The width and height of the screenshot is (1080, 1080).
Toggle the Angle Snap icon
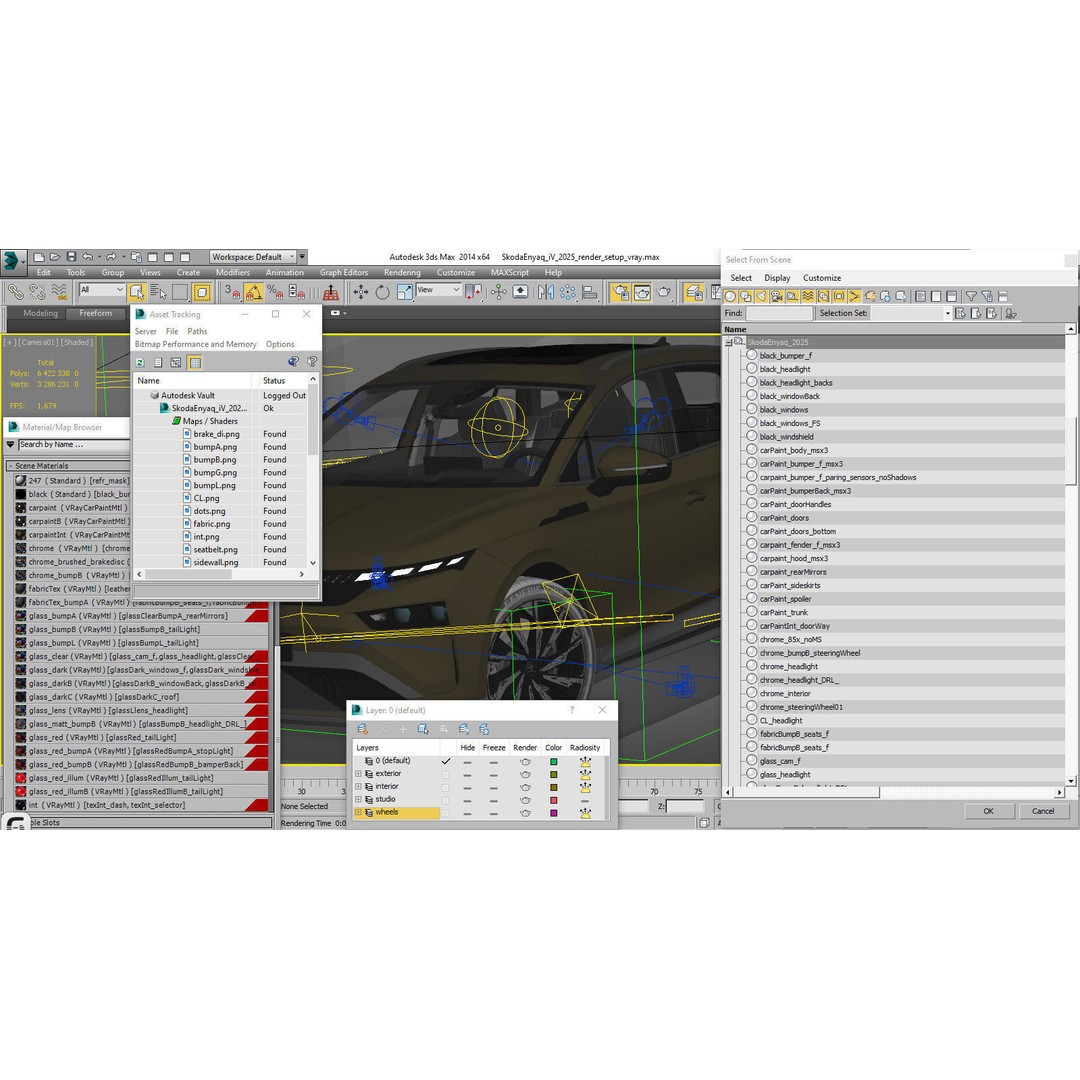[x=254, y=292]
